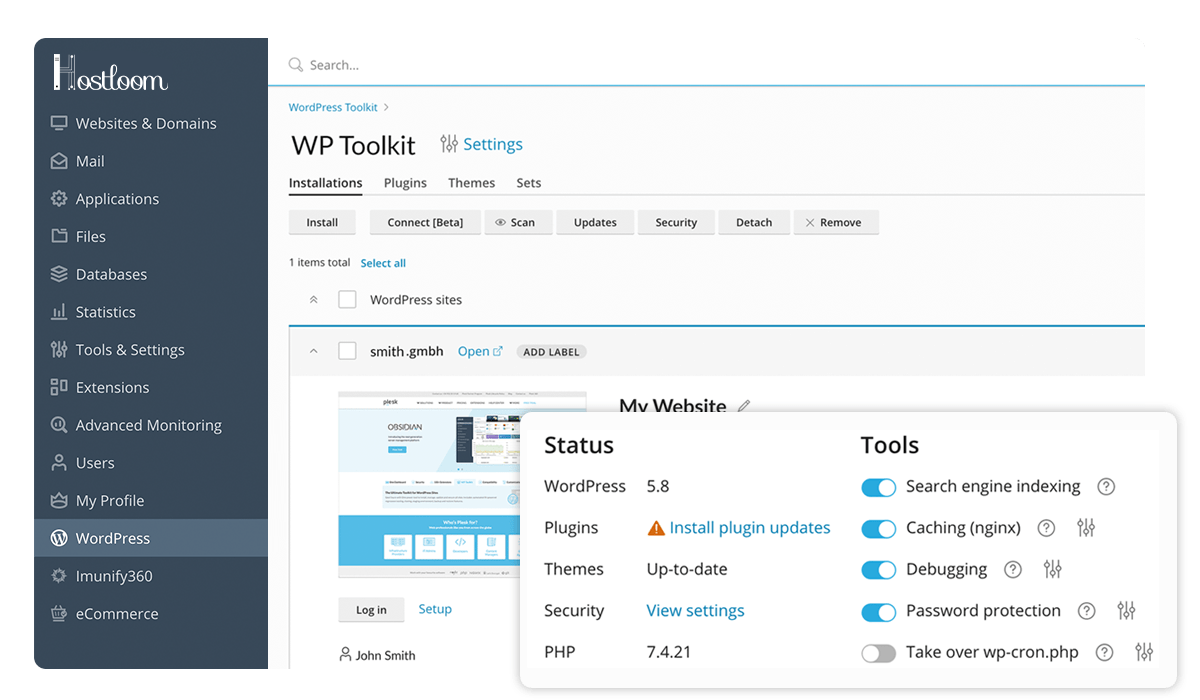Screen dimensions: 1200x700
Task: Toggle Caching (nginx) switch
Action: click(879, 529)
